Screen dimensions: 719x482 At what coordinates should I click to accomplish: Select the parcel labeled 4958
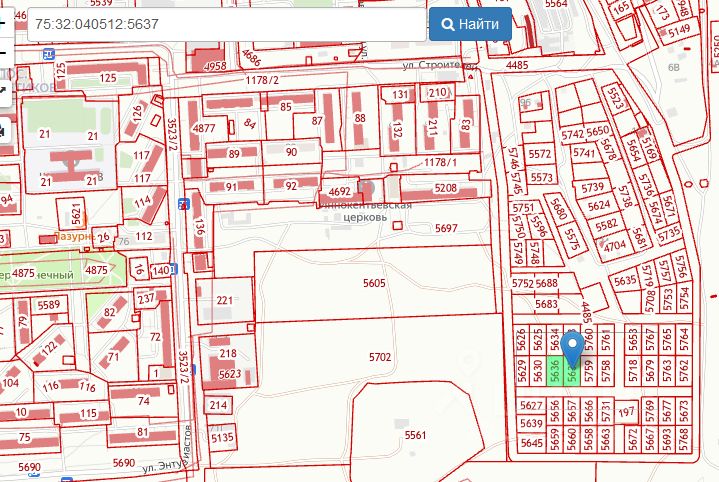[215, 66]
